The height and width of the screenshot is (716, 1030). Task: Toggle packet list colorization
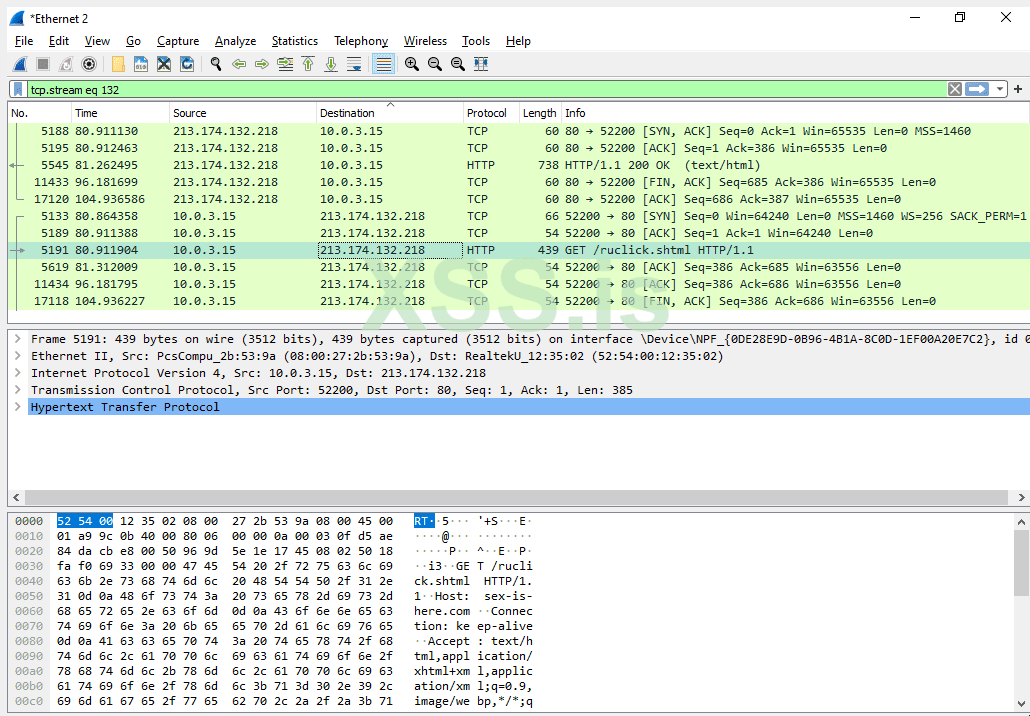pos(382,64)
